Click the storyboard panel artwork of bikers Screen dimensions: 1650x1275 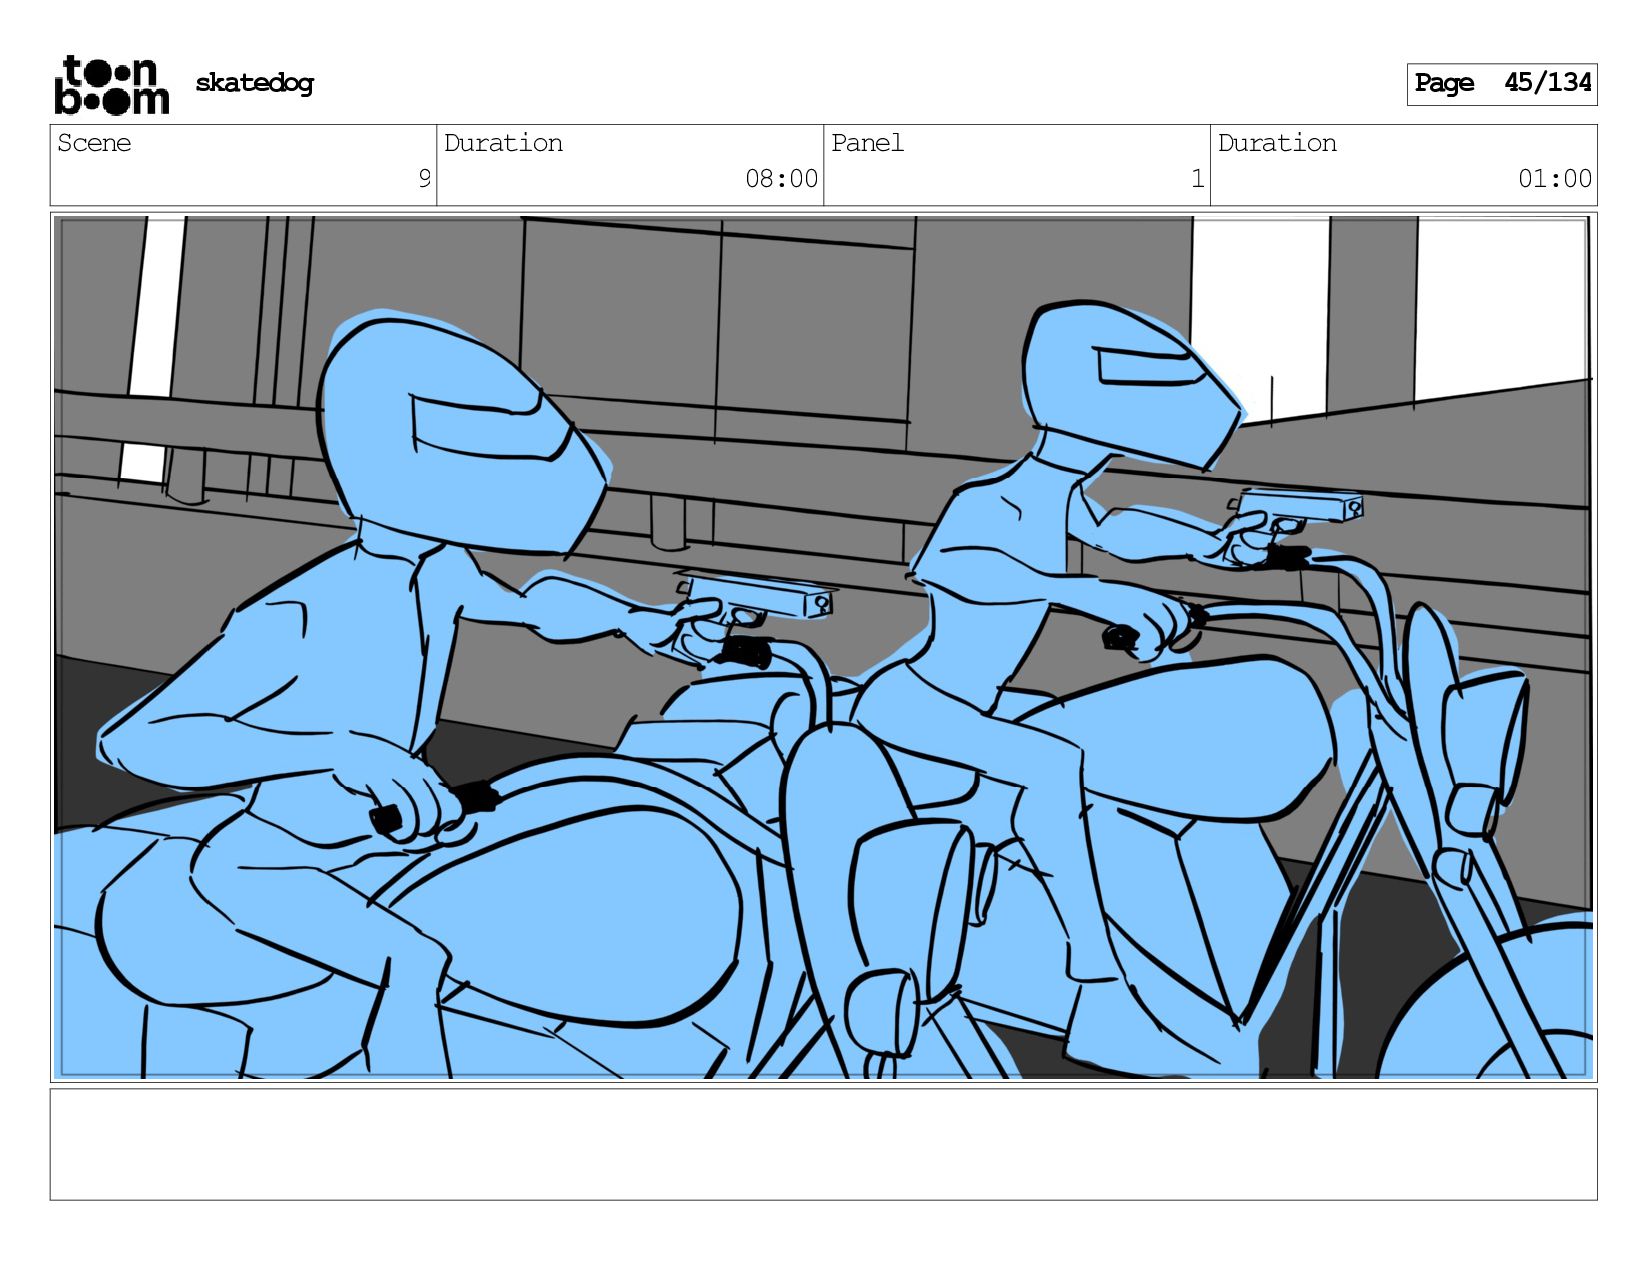pos(823,647)
